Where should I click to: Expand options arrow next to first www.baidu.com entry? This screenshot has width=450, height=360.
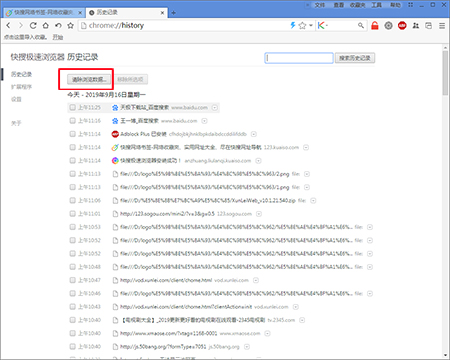click(x=215, y=107)
